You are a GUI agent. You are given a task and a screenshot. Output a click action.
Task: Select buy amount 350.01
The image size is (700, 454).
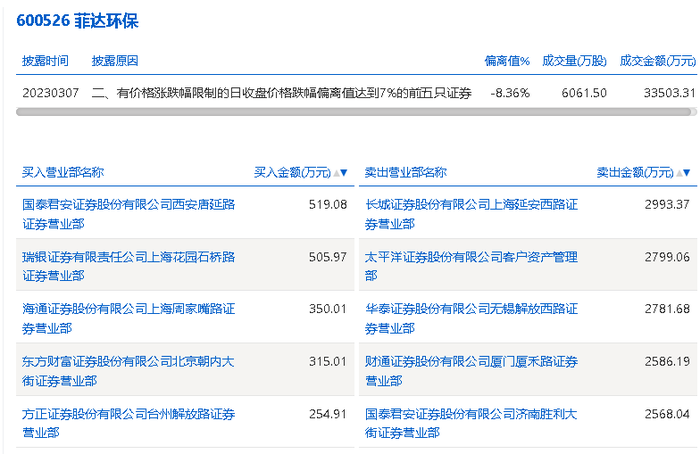point(328,309)
